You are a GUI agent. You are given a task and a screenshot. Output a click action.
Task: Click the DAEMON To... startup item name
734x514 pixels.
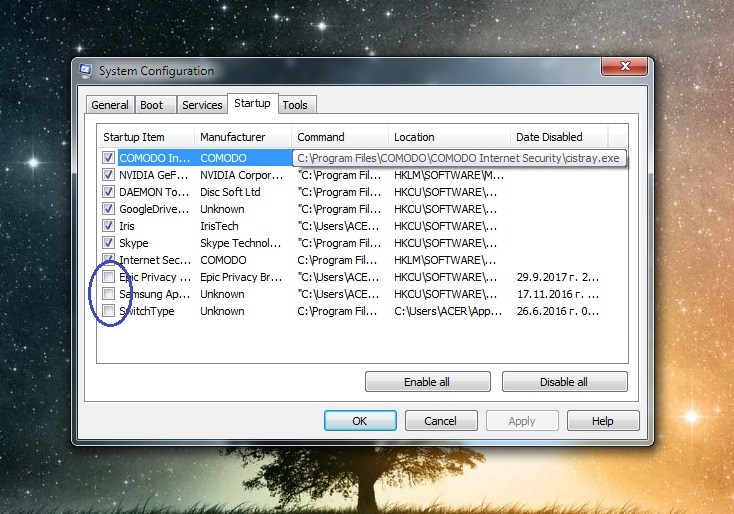point(154,192)
